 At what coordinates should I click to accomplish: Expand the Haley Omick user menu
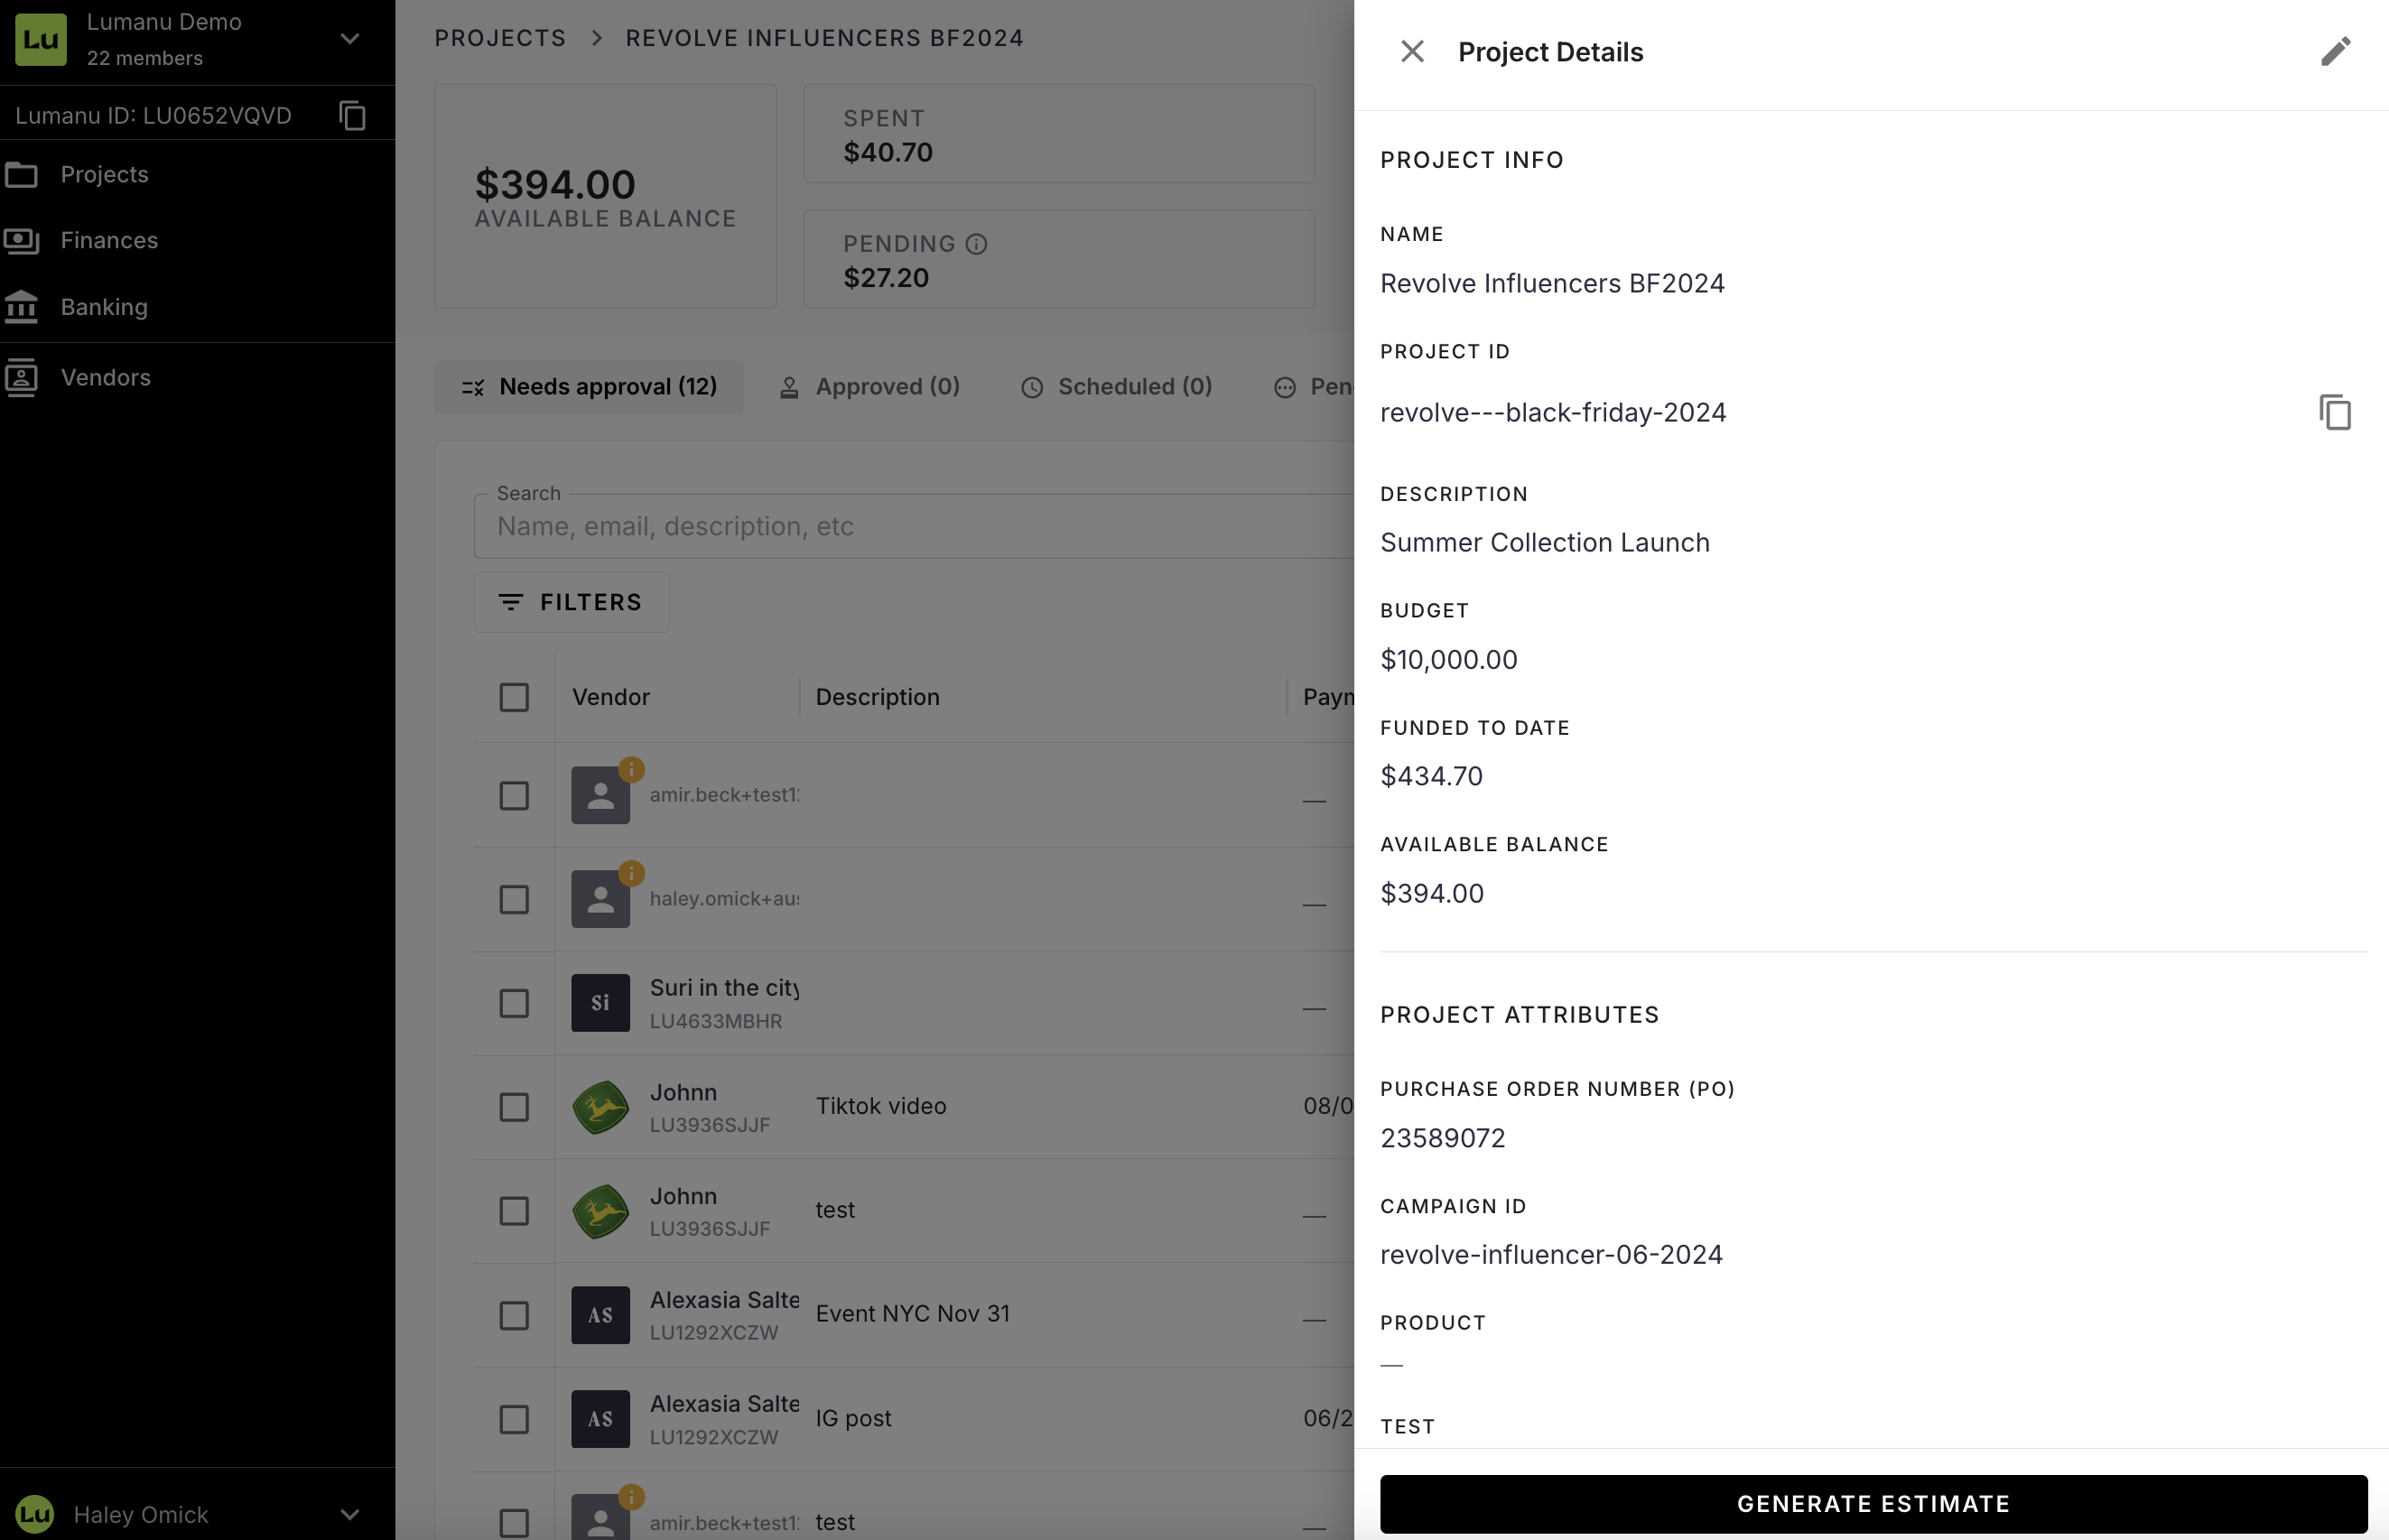click(x=349, y=1514)
